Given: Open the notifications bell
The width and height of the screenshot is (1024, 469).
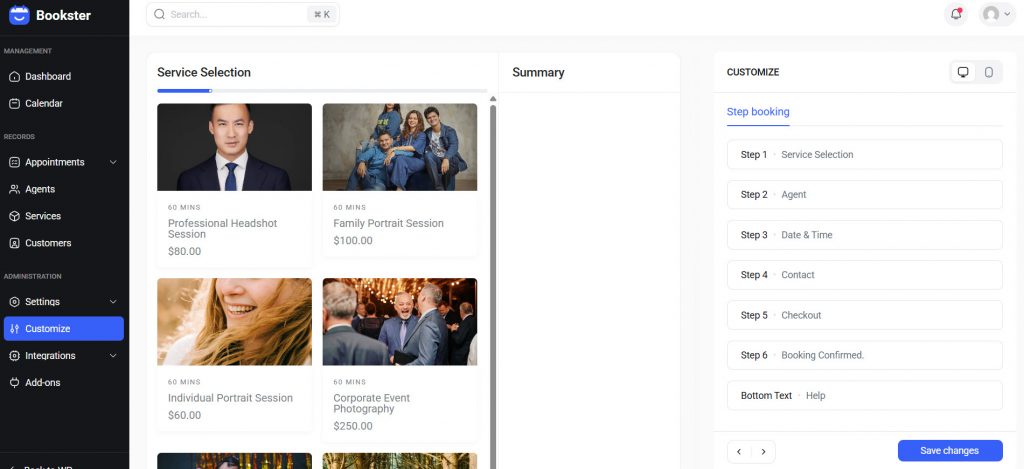Looking at the screenshot, I should coord(956,14).
